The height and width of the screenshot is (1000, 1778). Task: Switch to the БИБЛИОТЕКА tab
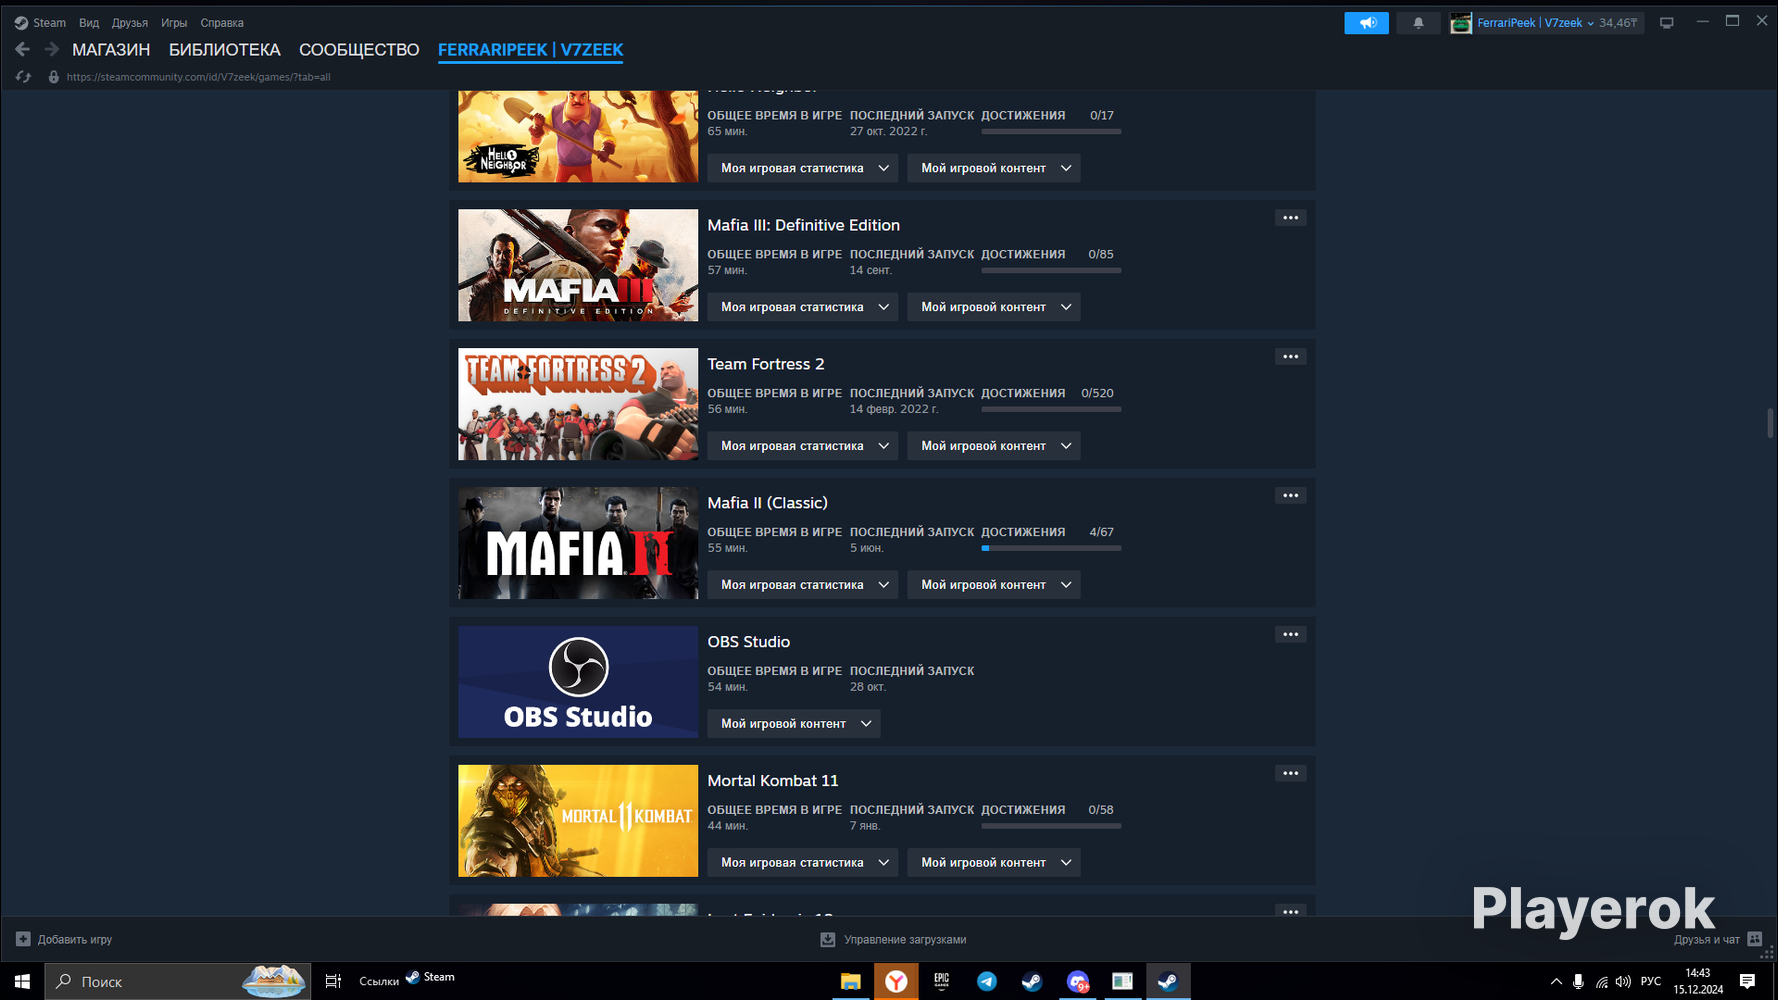point(225,50)
